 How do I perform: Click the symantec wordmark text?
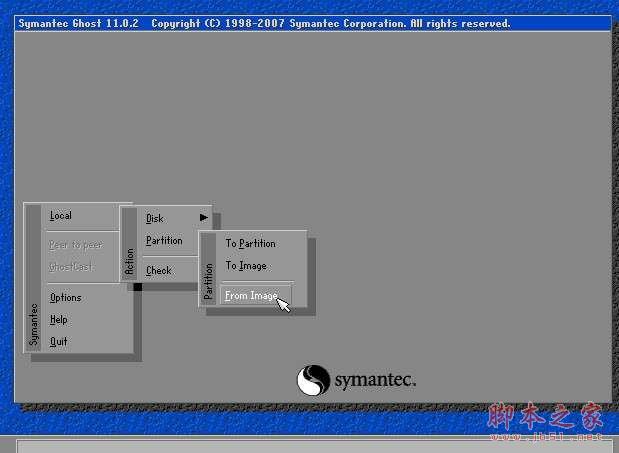point(374,380)
